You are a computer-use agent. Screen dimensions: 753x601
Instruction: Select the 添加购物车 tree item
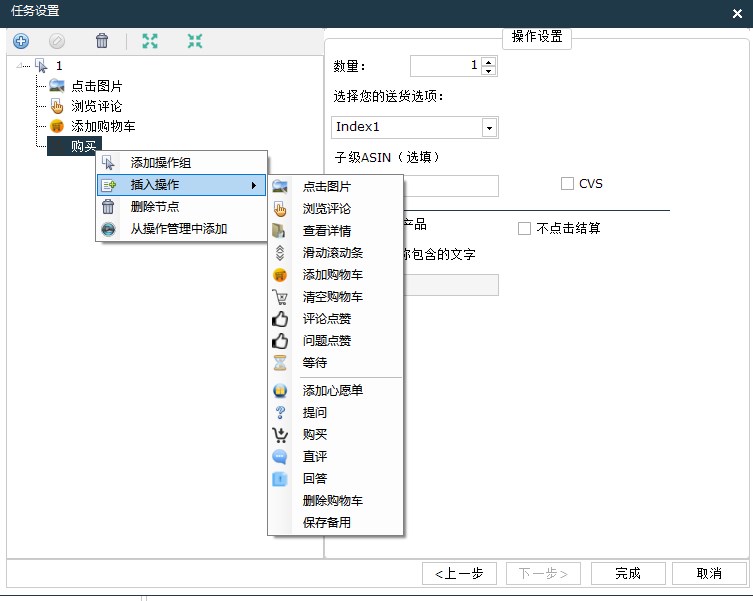pyautogui.click(x=103, y=126)
